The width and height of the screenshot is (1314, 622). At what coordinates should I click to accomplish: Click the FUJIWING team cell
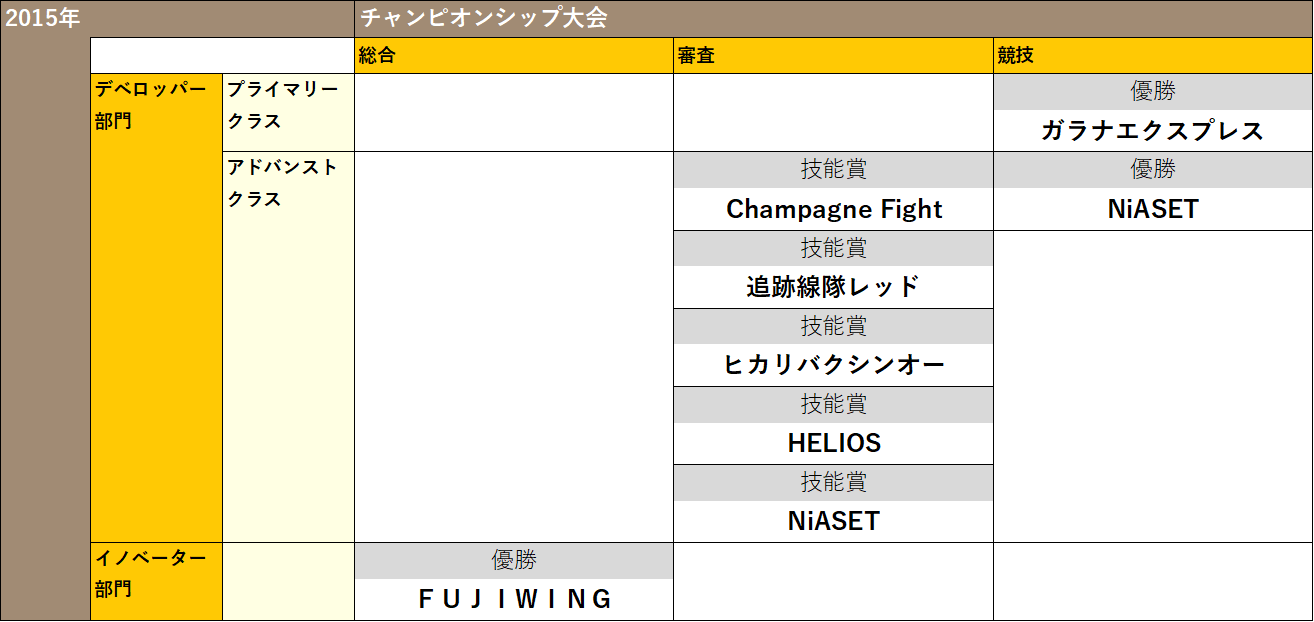(514, 599)
